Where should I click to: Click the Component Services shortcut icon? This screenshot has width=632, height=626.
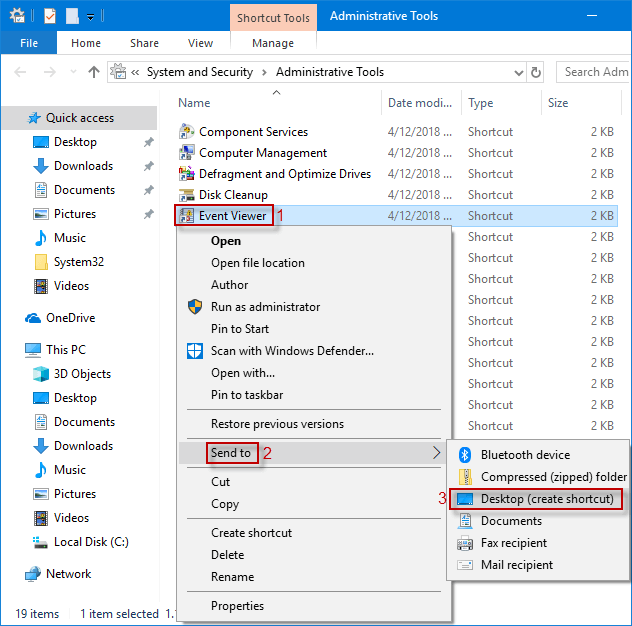tap(186, 132)
